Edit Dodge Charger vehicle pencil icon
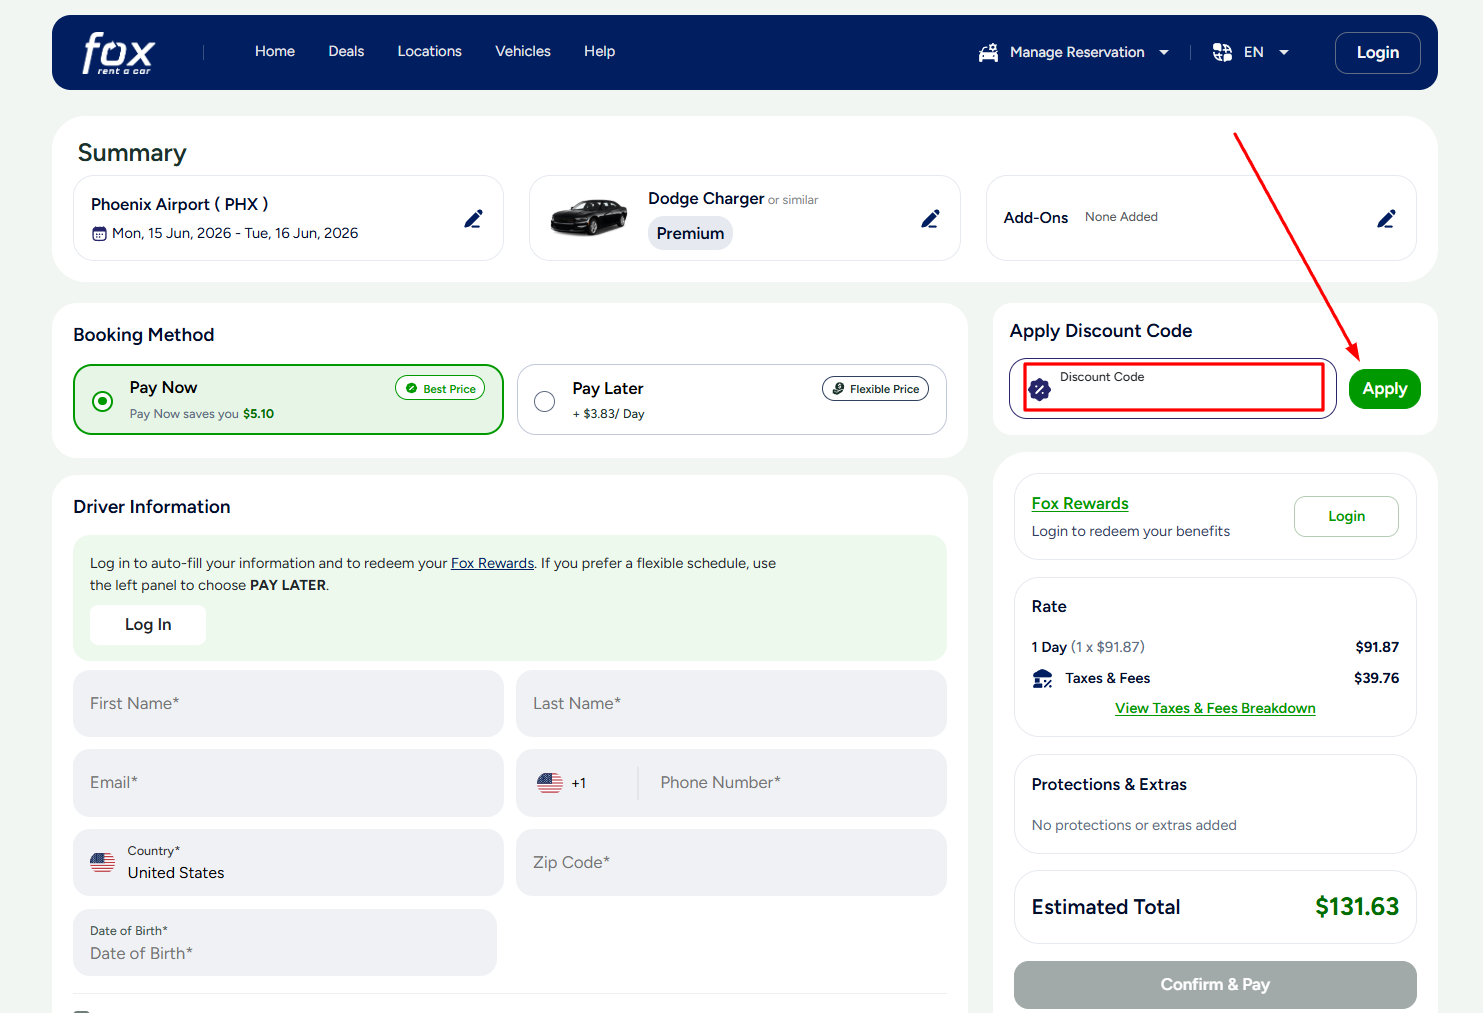The width and height of the screenshot is (1483, 1013). (931, 219)
